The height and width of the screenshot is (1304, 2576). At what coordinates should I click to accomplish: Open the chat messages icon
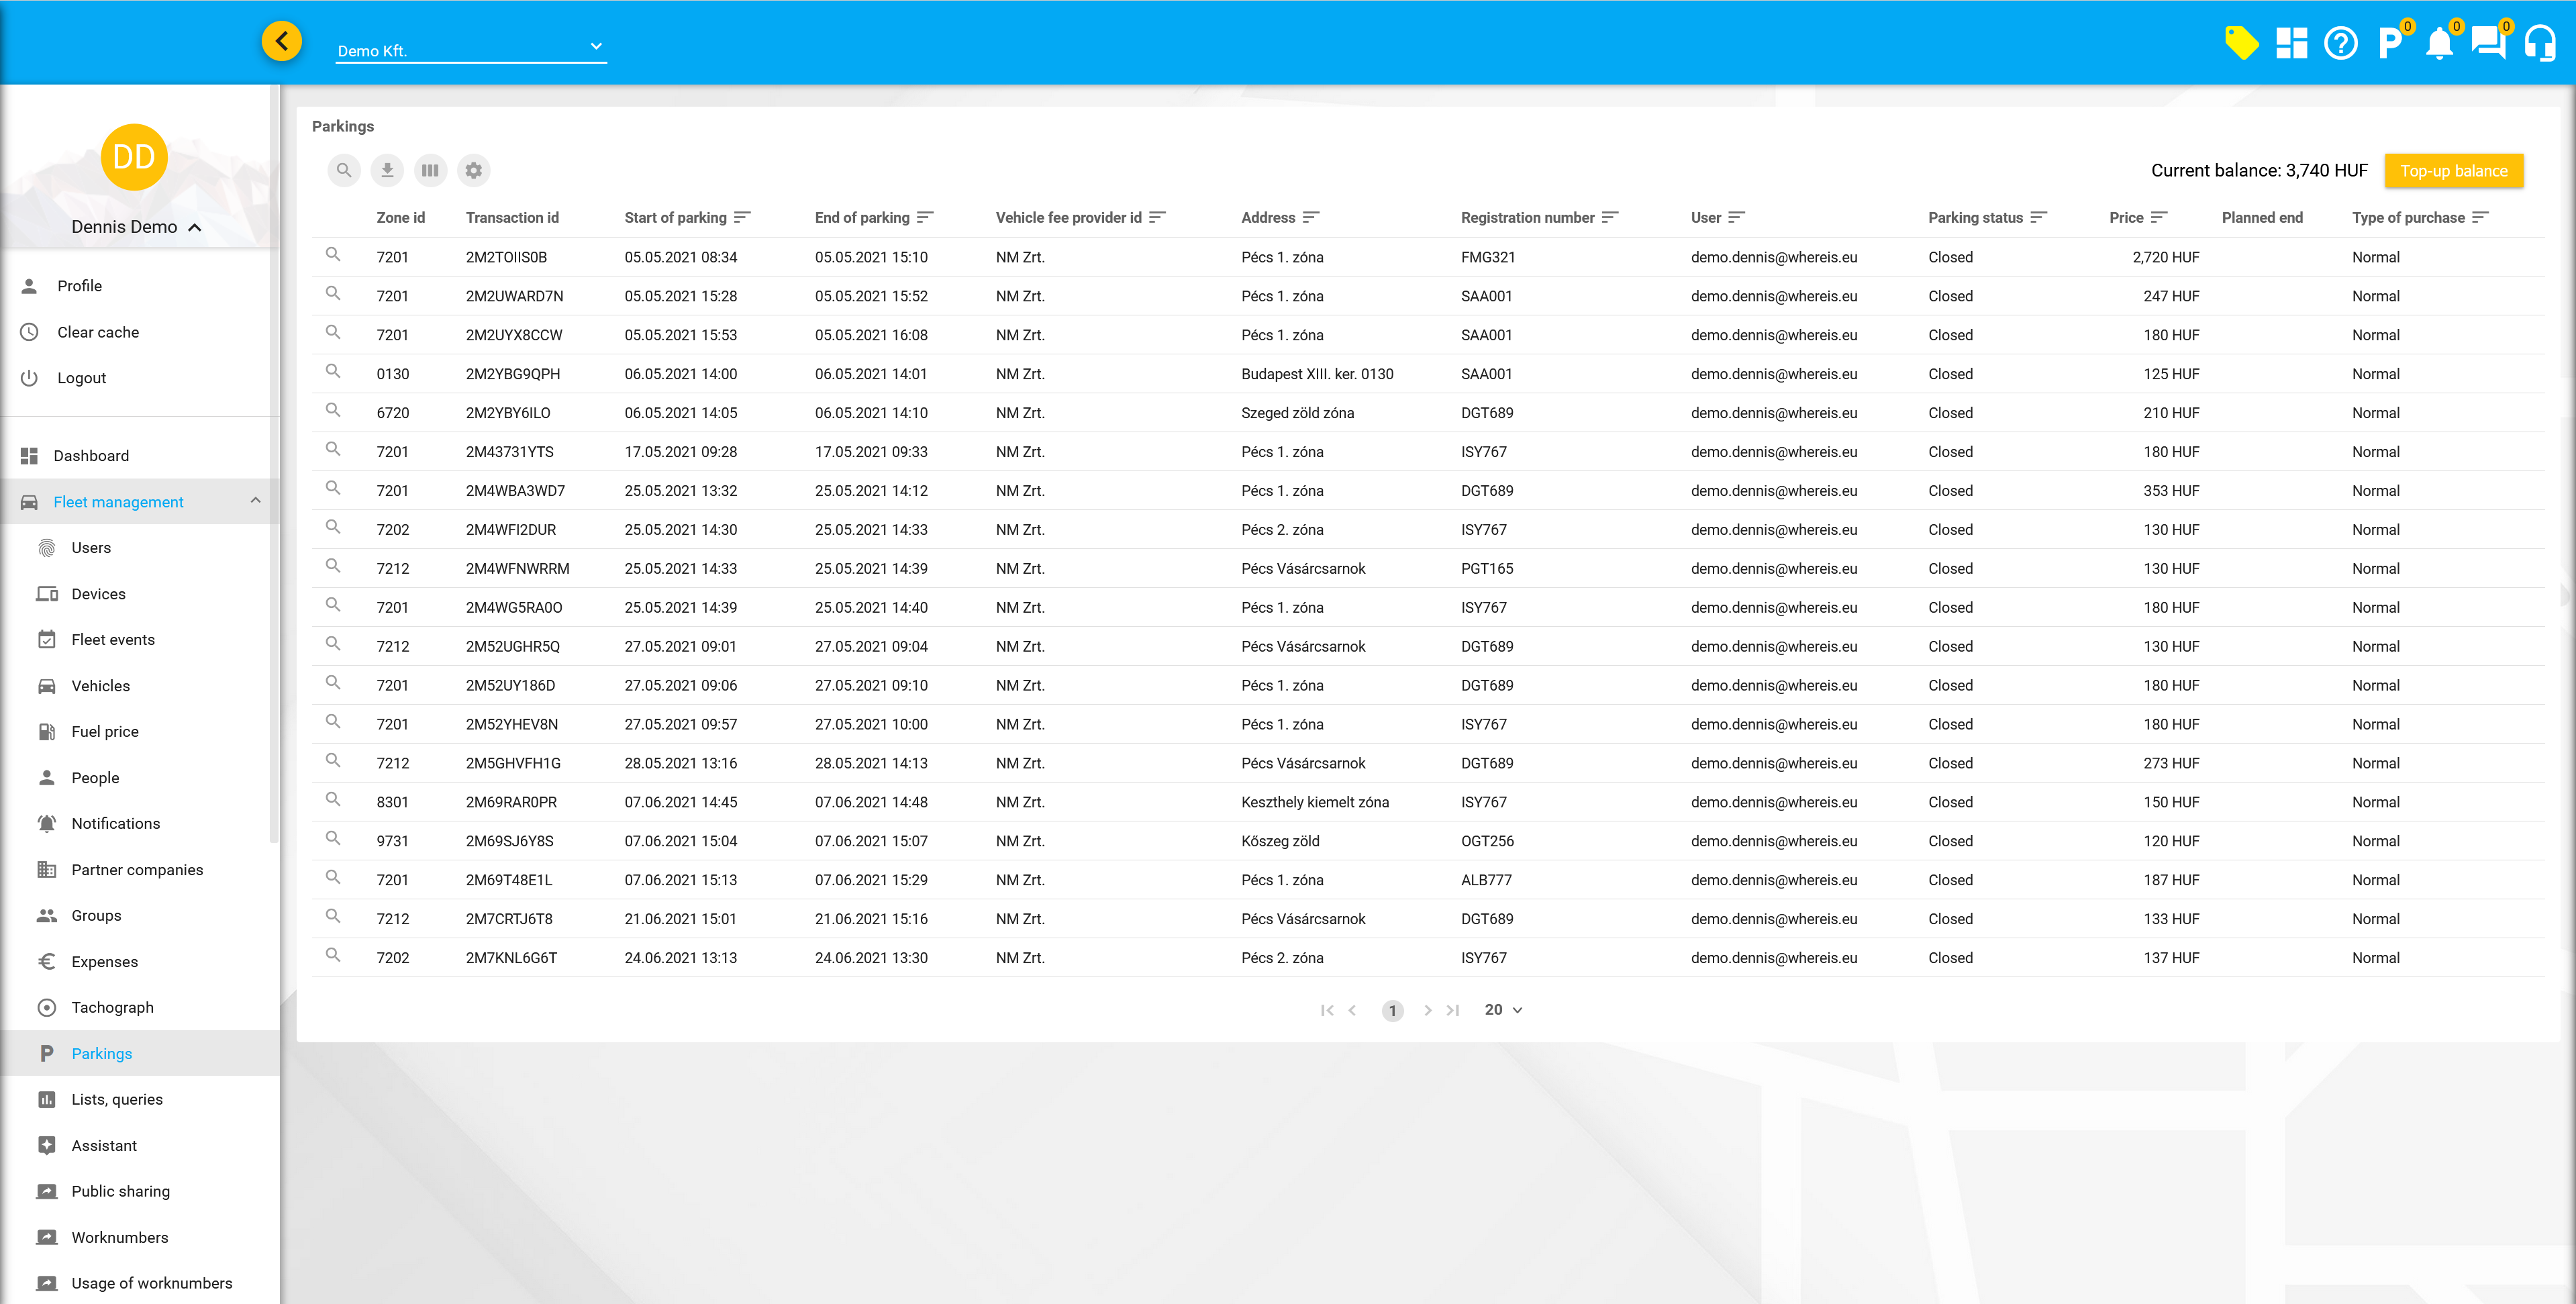pos(2488,43)
